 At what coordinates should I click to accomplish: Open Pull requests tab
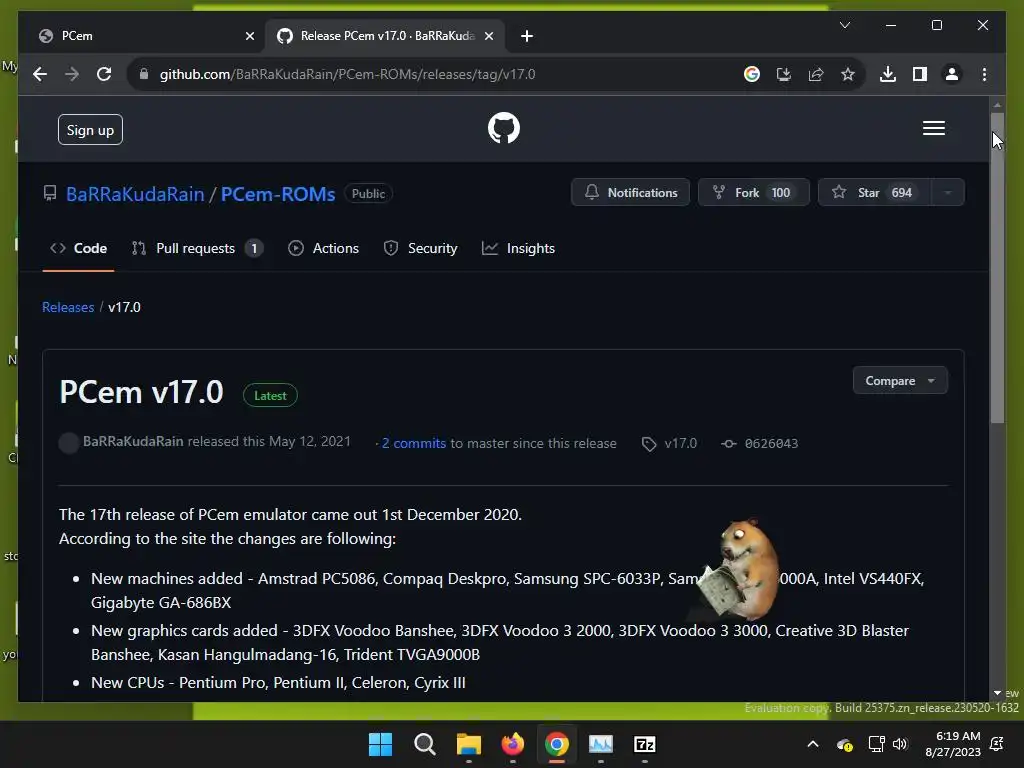tap(197, 248)
